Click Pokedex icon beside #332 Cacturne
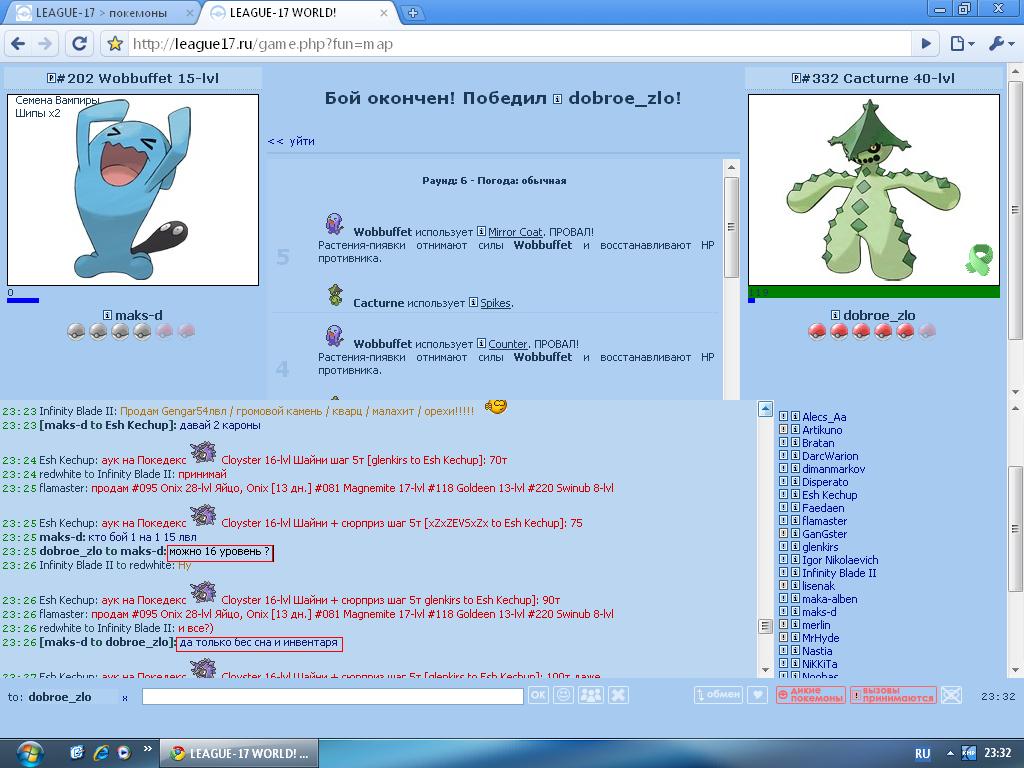The height and width of the screenshot is (768, 1024). [x=796, y=78]
